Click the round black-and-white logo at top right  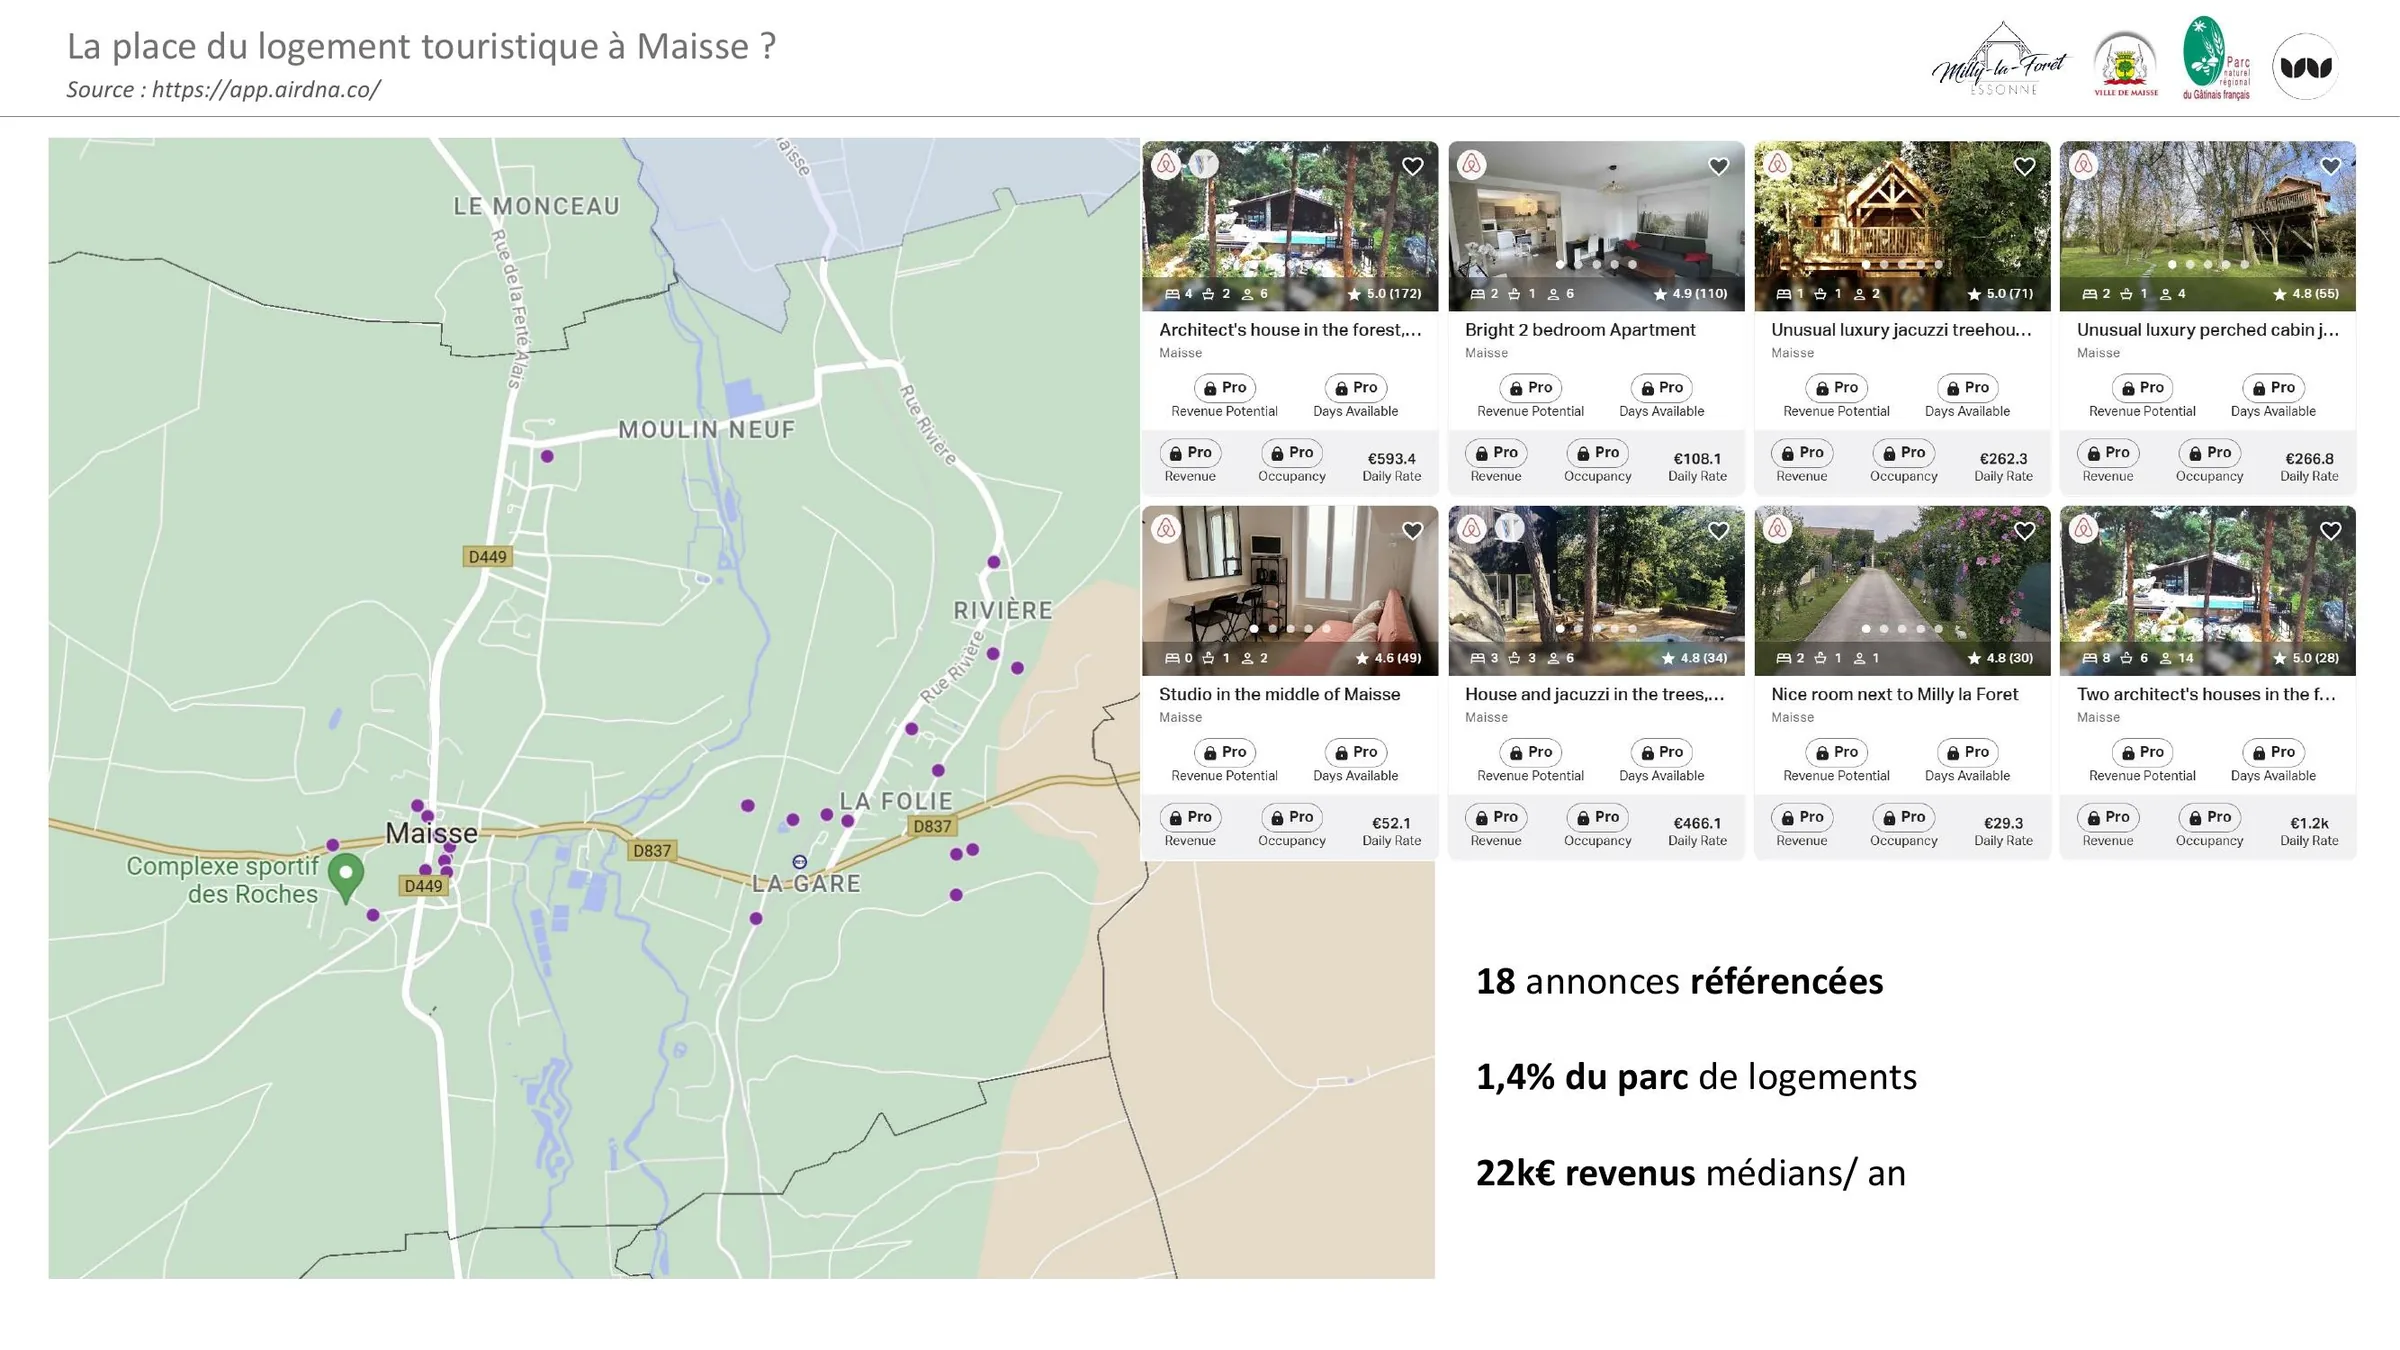pyautogui.click(x=2306, y=66)
